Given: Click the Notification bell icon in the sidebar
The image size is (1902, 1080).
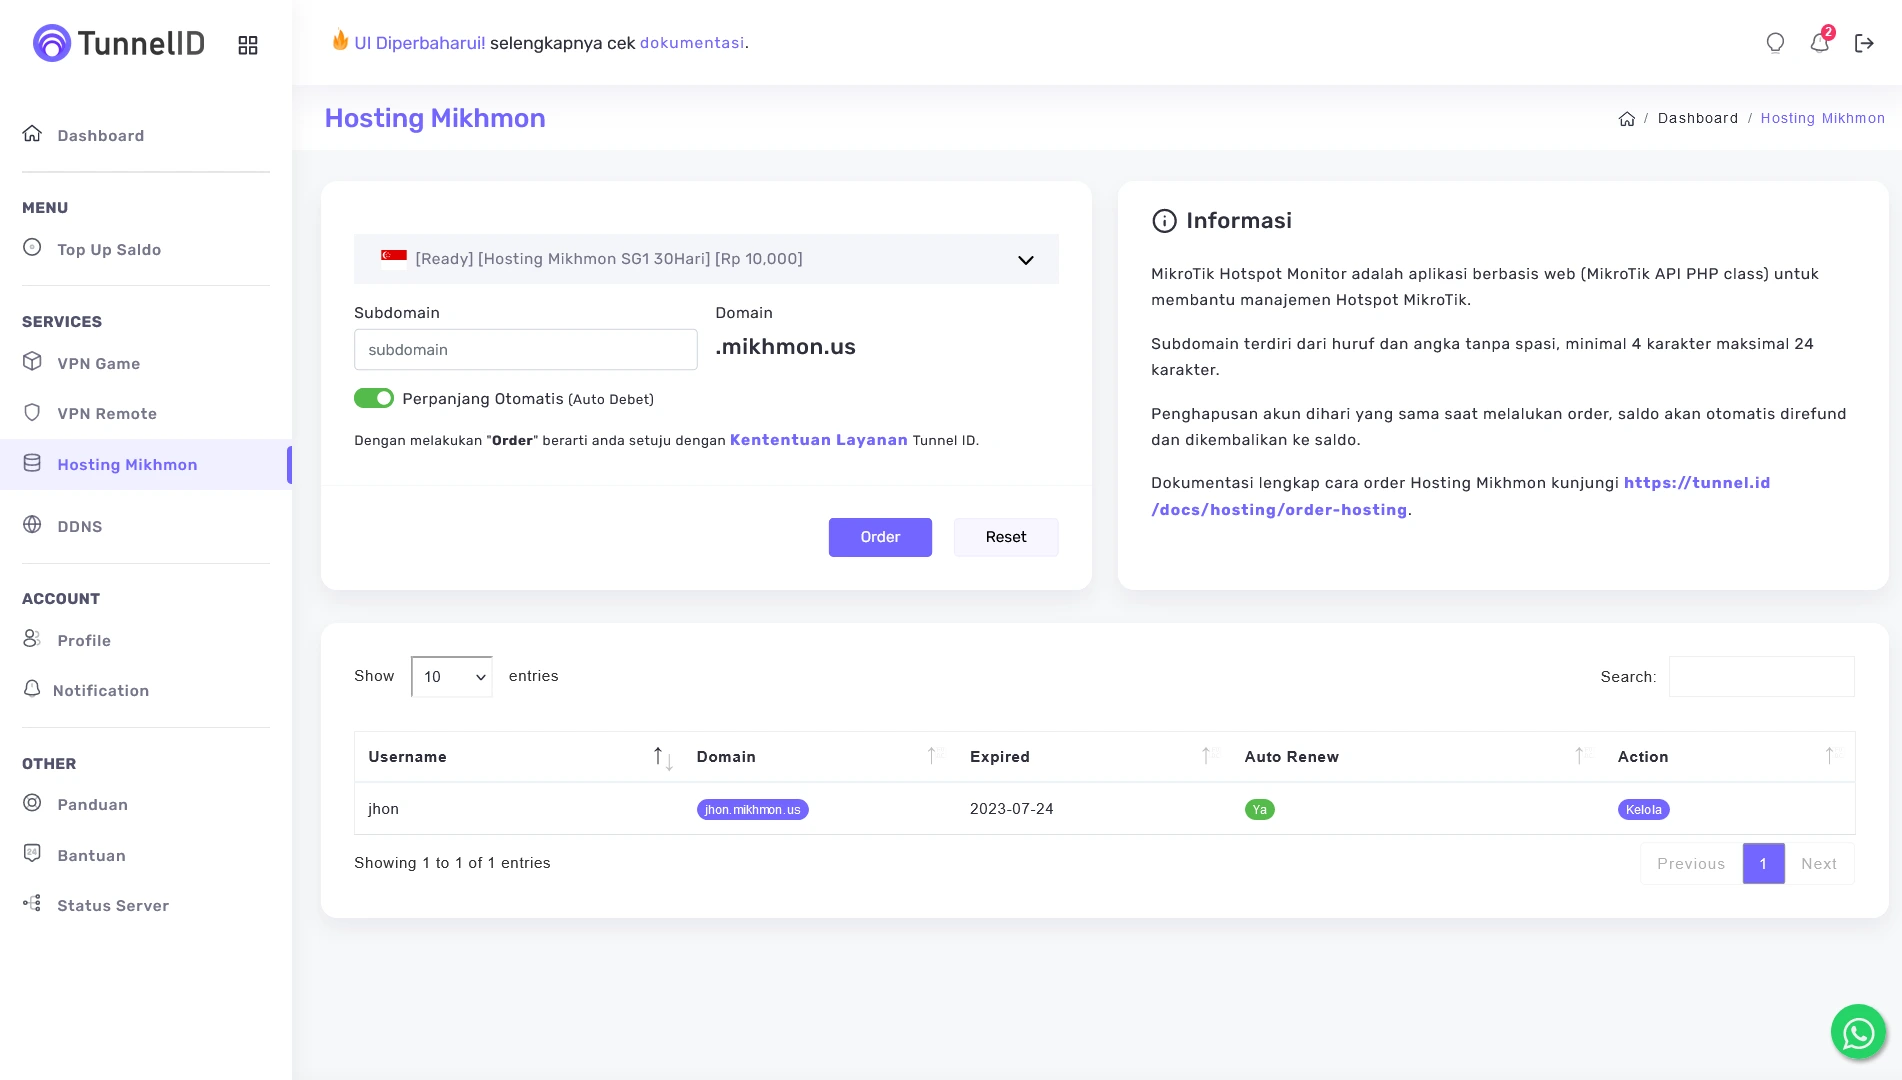Looking at the screenshot, I should pos(32,689).
